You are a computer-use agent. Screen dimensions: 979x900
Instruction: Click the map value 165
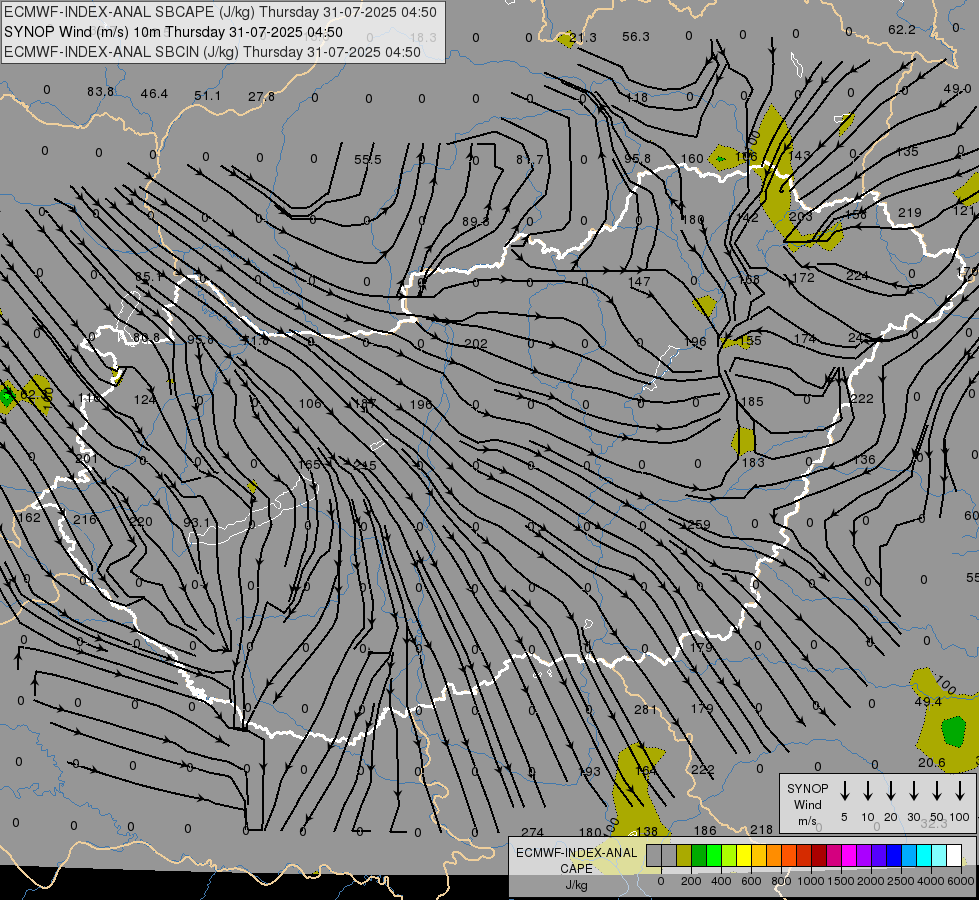point(310,464)
